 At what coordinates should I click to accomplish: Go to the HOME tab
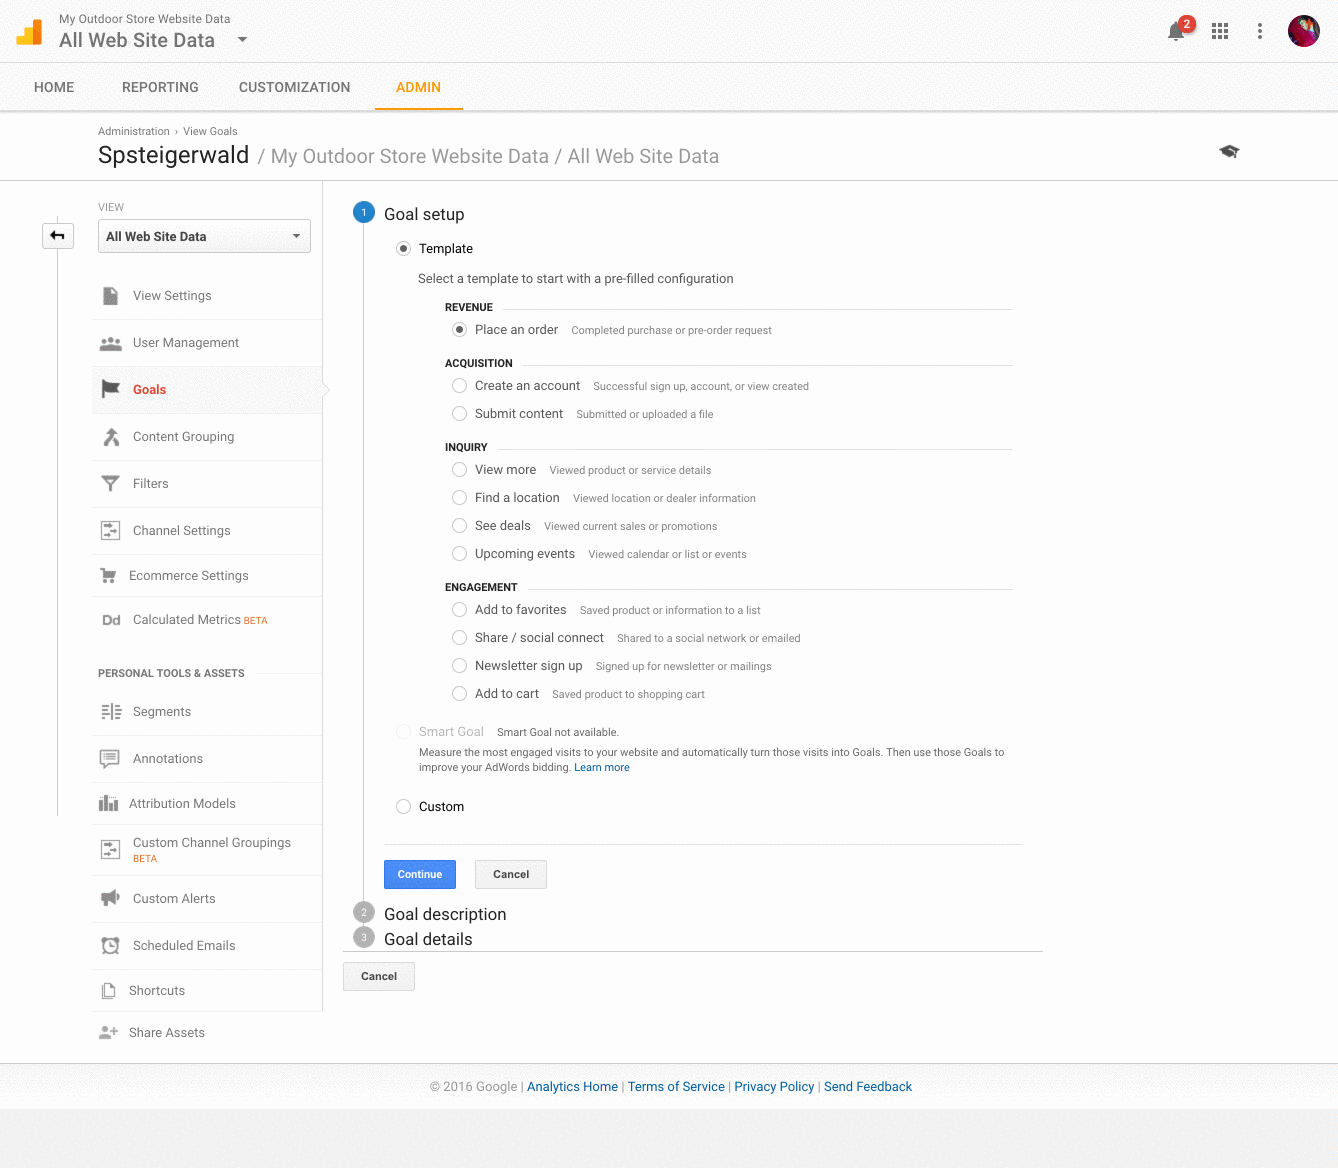[54, 87]
